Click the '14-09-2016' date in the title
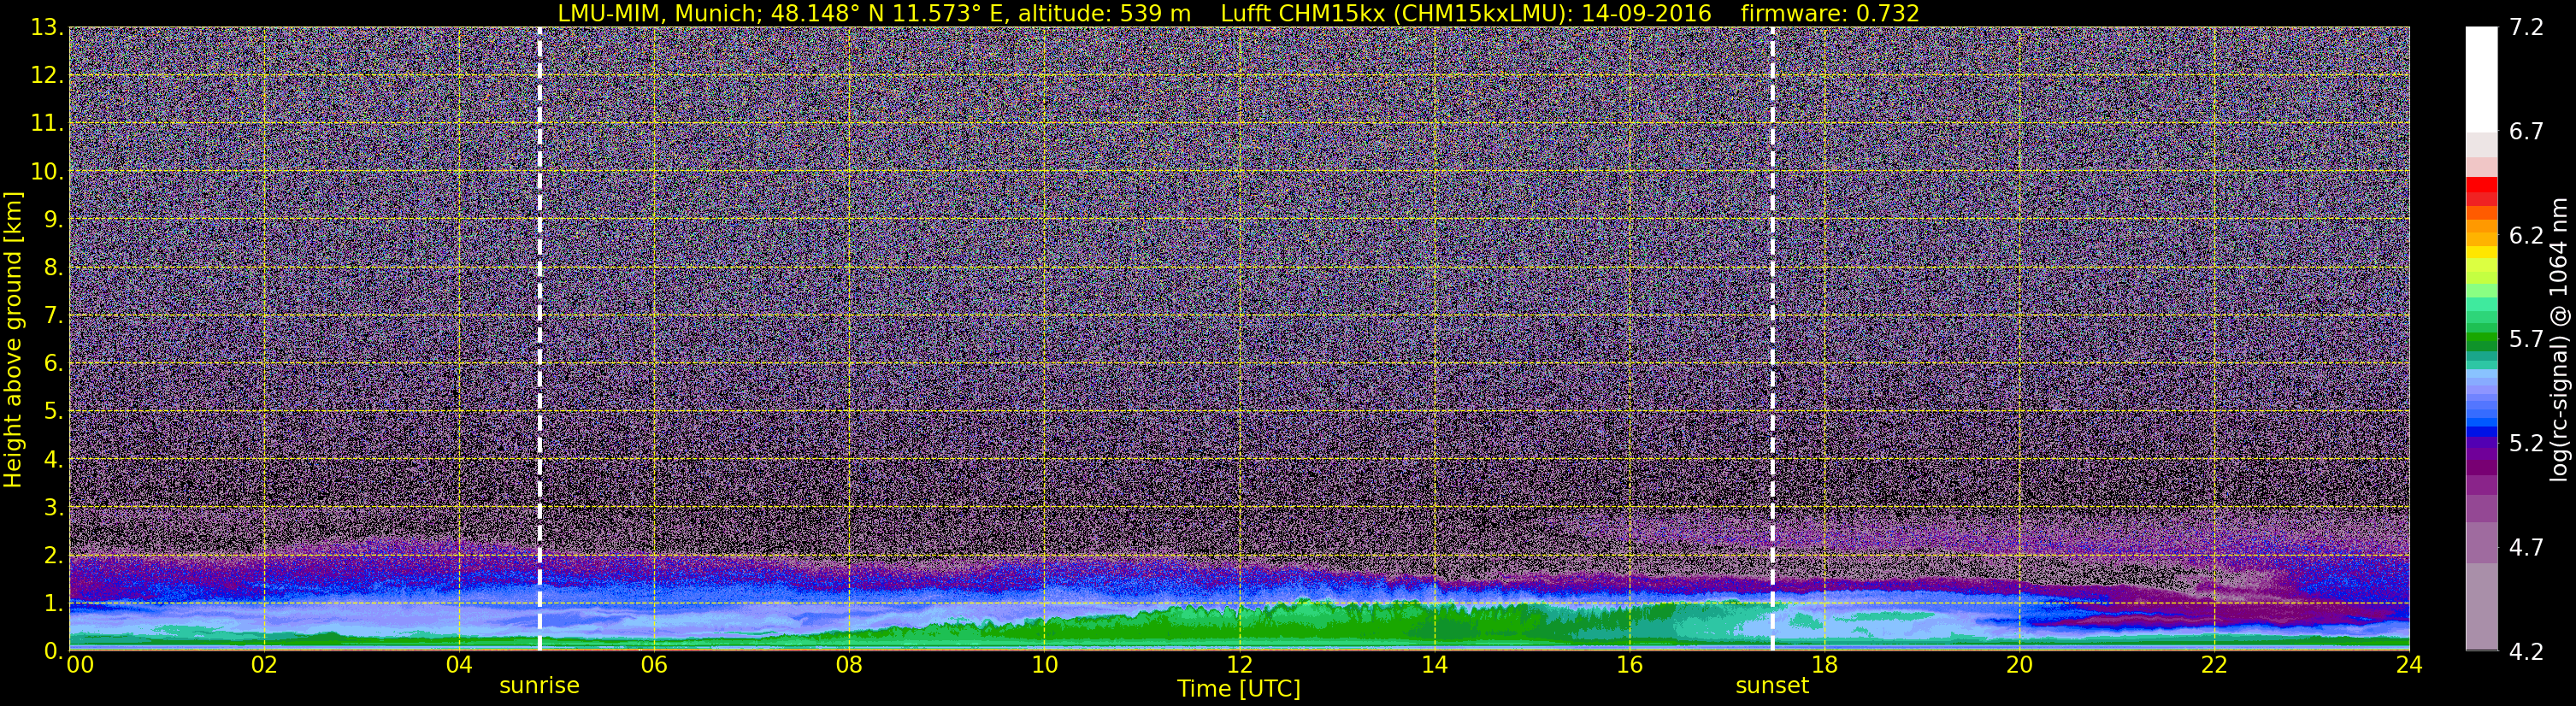 (x=1646, y=13)
